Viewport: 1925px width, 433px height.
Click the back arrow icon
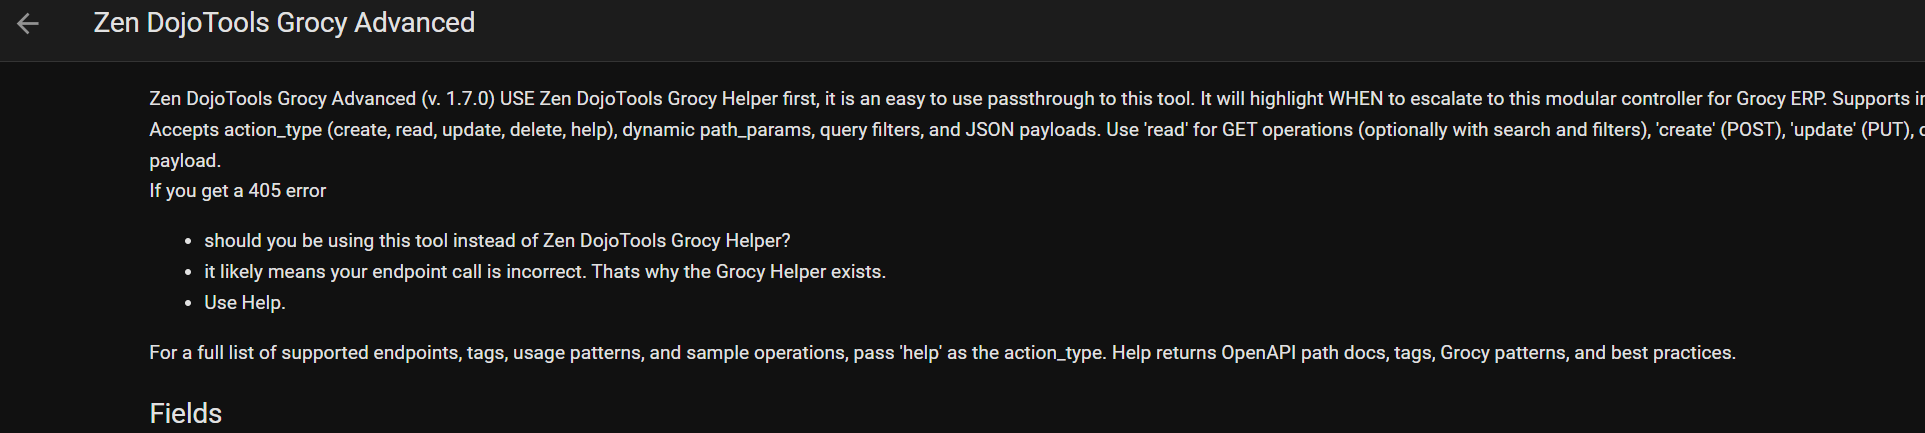click(x=28, y=24)
